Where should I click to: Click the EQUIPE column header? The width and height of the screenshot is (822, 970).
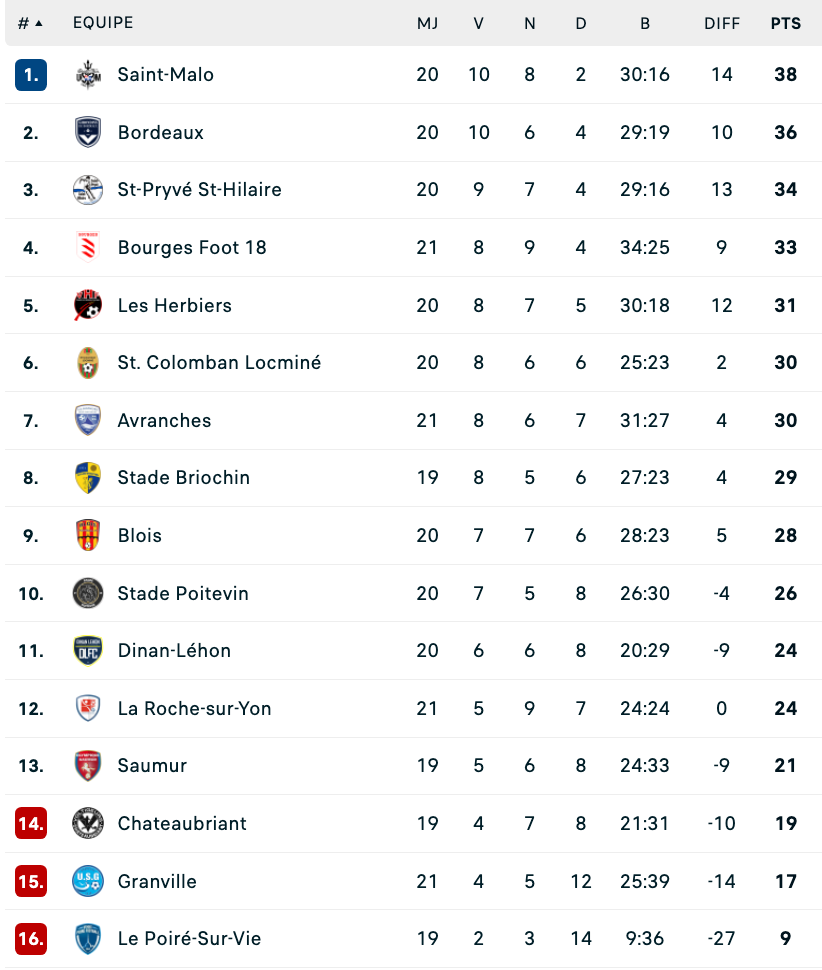click(x=103, y=23)
